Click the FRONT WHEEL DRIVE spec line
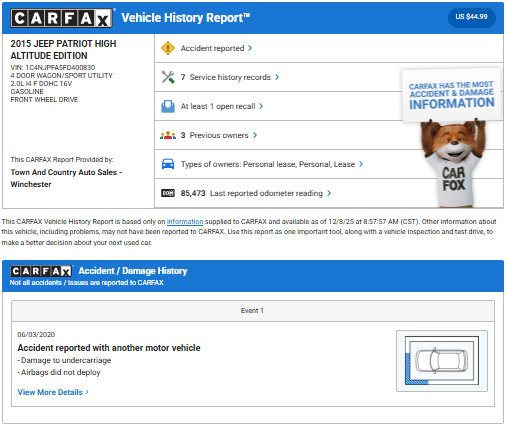 (x=44, y=100)
